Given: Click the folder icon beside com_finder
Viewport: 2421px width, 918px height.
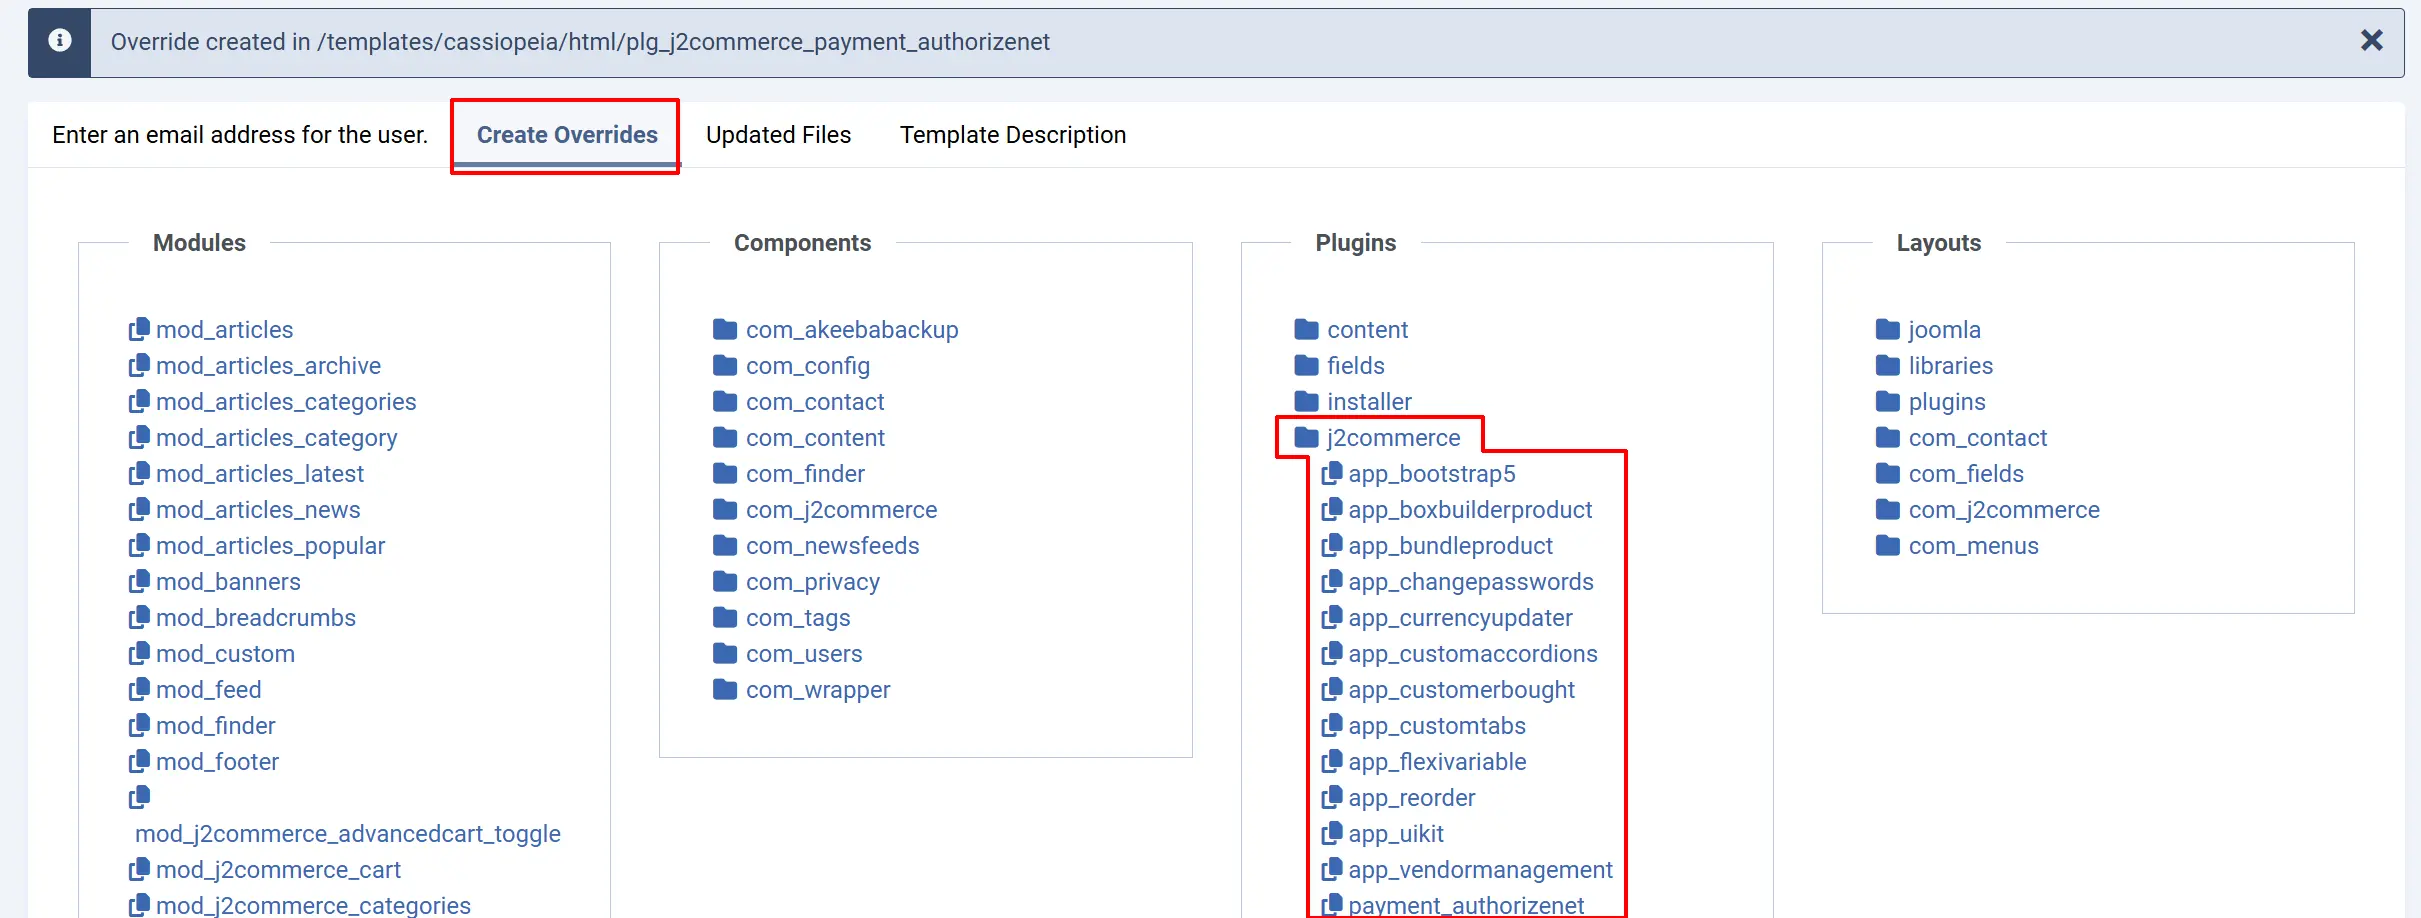Looking at the screenshot, I should tap(725, 473).
